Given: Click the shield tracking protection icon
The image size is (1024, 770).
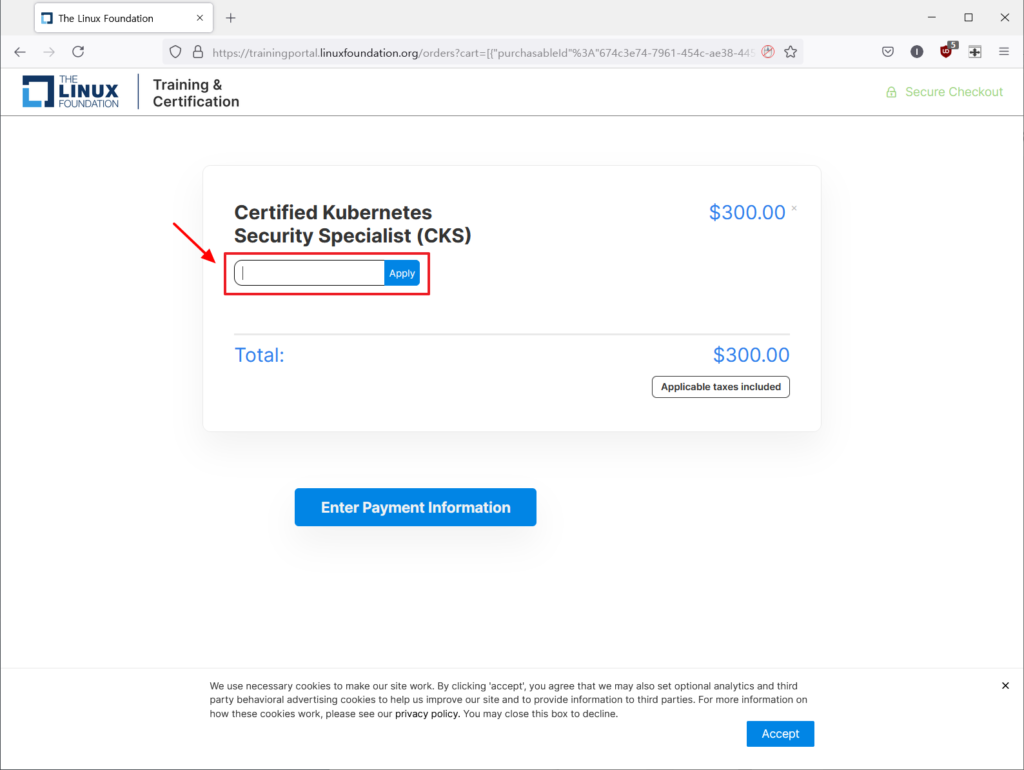Looking at the screenshot, I should pos(175,52).
